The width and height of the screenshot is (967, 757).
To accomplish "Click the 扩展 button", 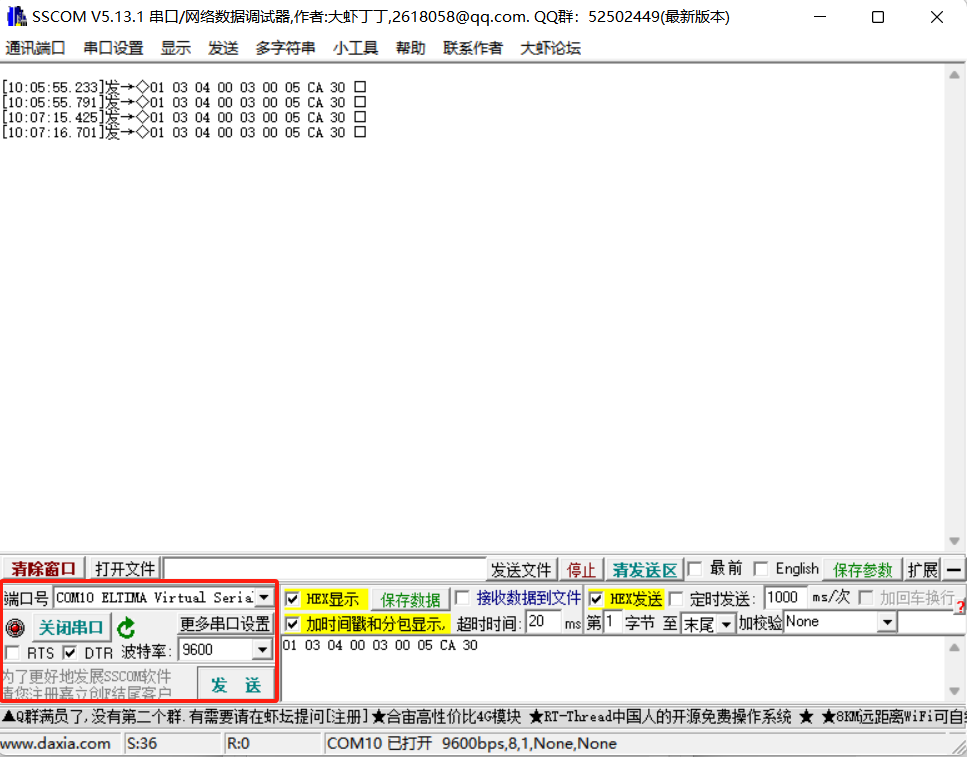I will point(923,569).
